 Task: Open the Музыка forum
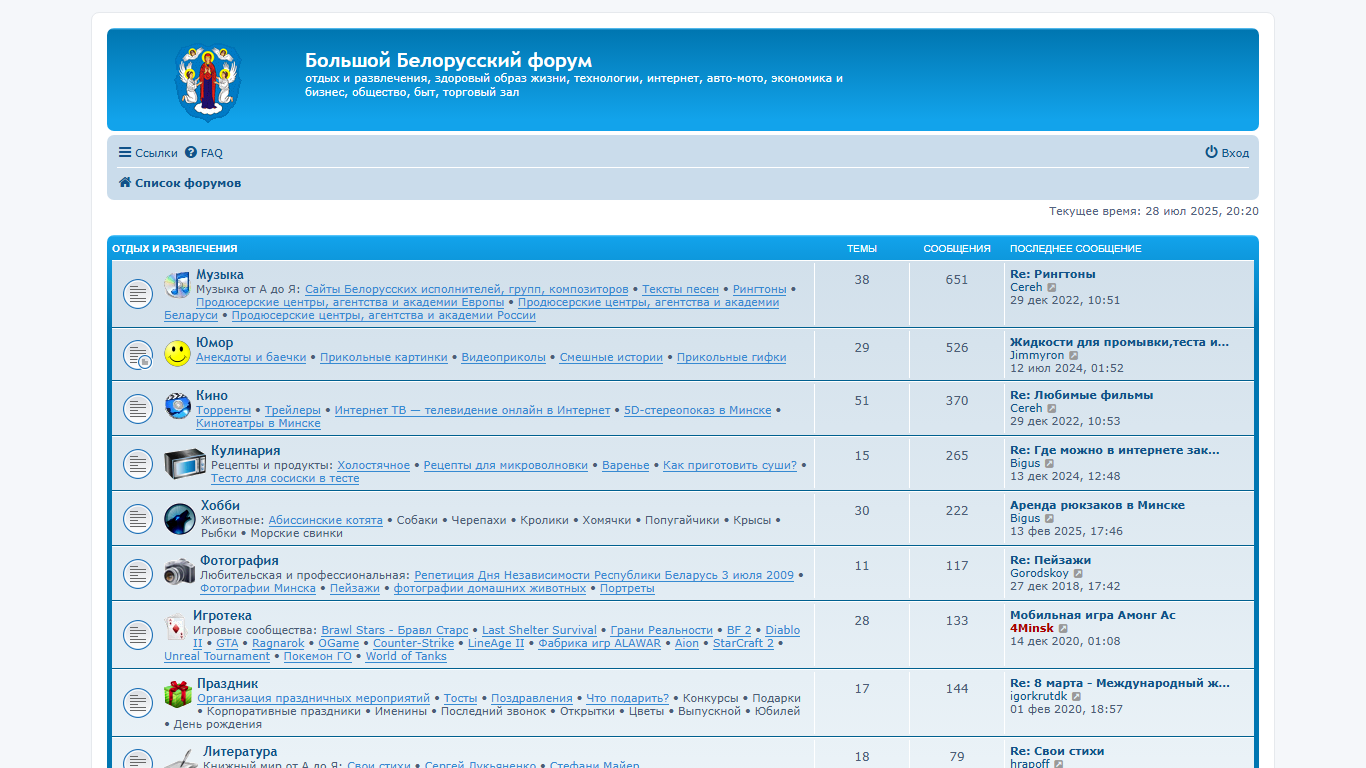[220, 275]
